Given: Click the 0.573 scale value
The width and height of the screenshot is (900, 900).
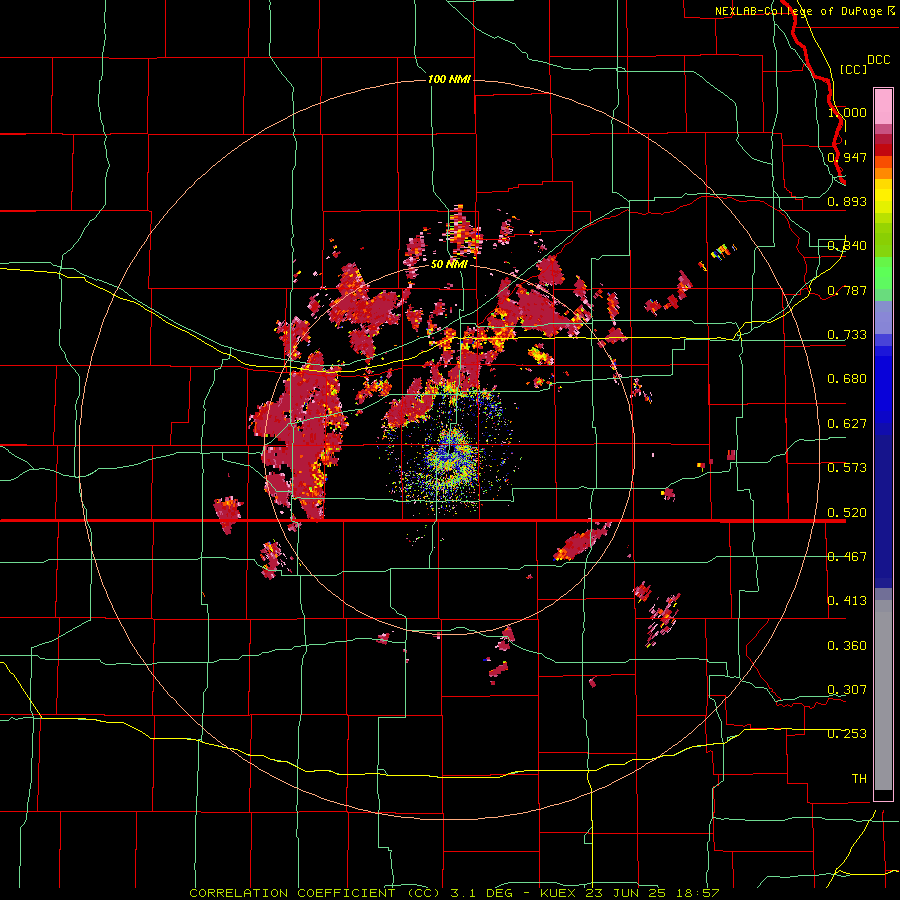Looking at the screenshot, I should pyautogui.click(x=847, y=468).
